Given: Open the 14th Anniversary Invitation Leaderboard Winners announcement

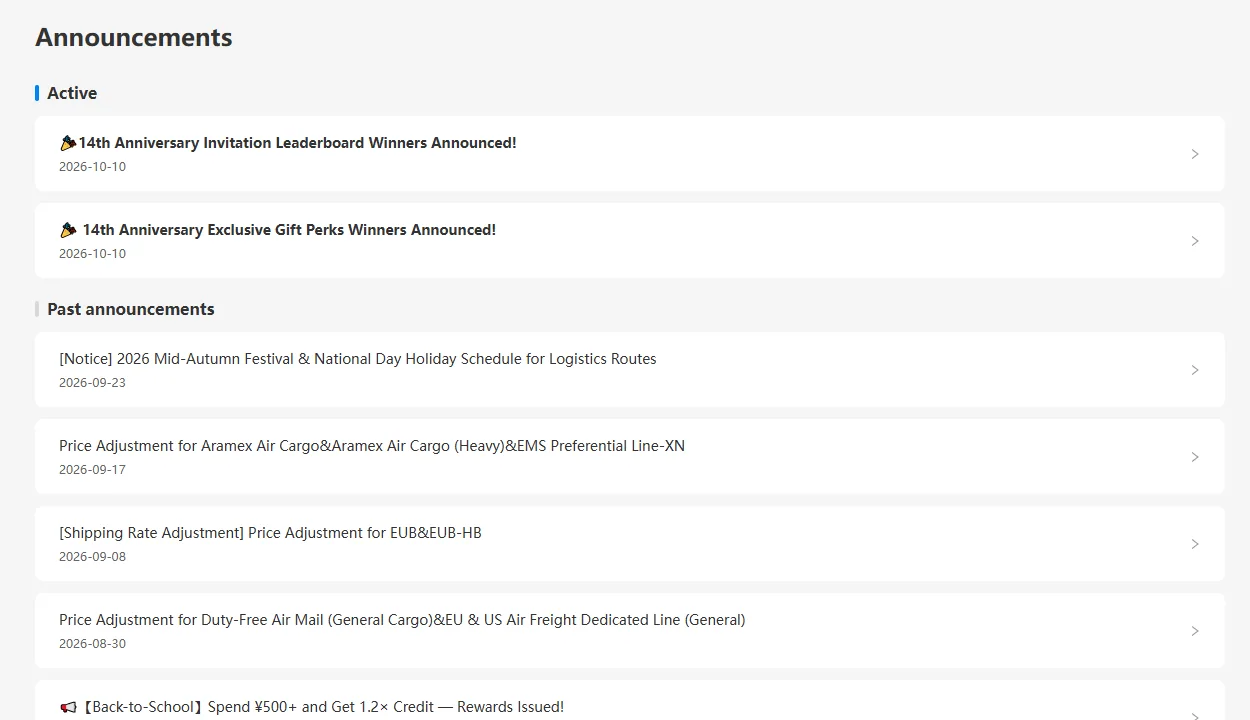Looking at the screenshot, I should pos(629,154).
